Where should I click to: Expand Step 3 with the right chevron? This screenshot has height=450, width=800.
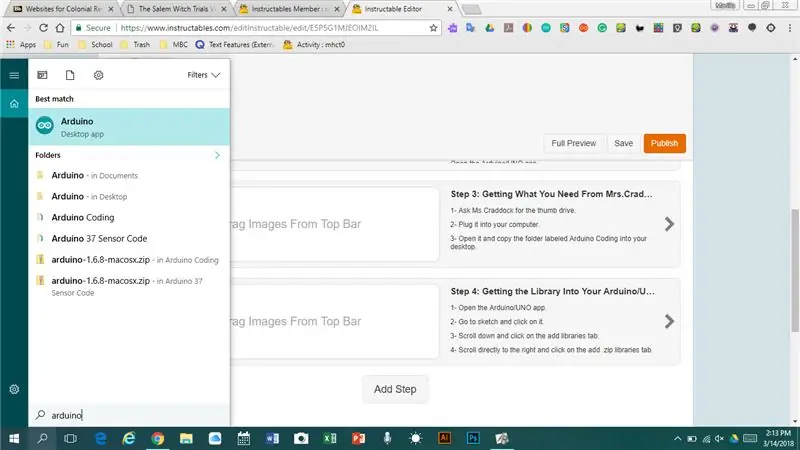tap(669, 224)
